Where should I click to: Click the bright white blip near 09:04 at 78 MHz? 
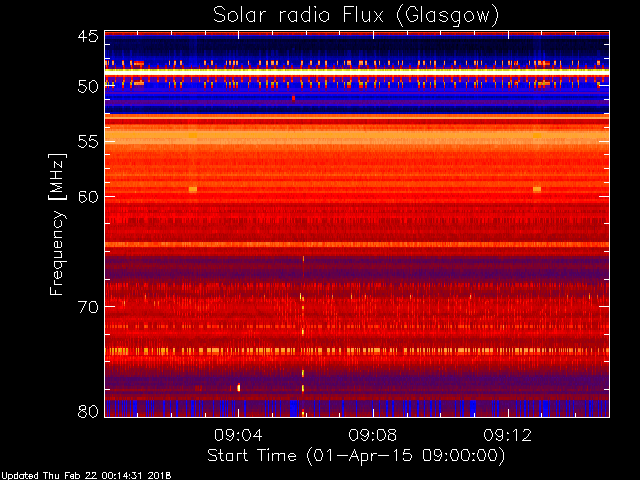click(239, 388)
